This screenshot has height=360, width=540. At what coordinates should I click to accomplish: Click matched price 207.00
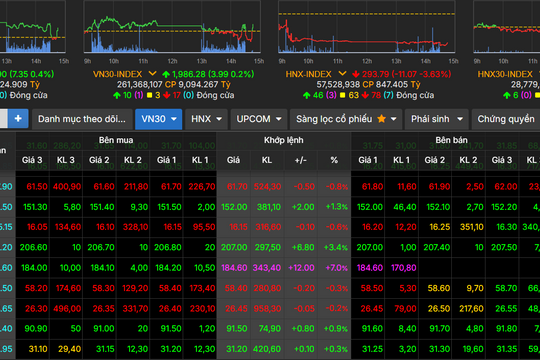pyautogui.click(x=234, y=247)
